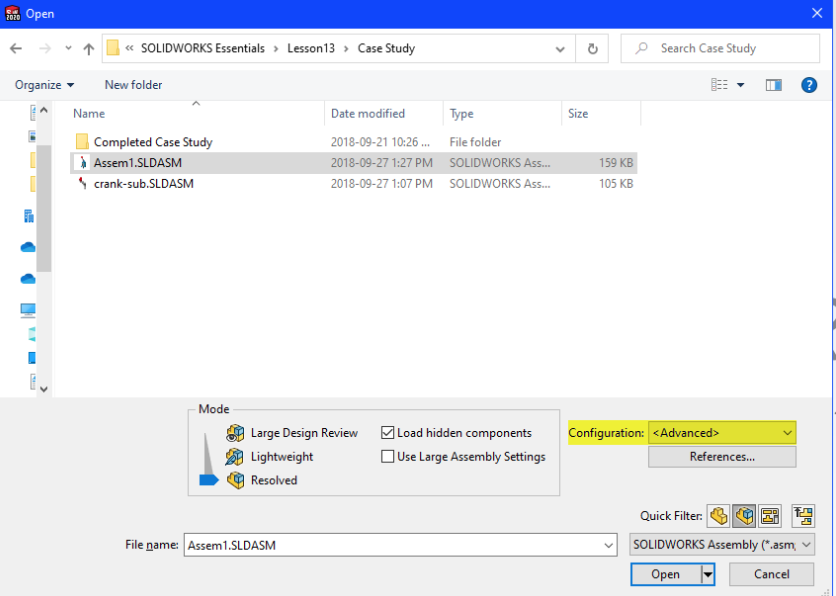Image resolution: width=836 pixels, height=596 pixels.
Task: Open the SOLIDWORKS Assembly file type dropdown
Action: [722, 545]
